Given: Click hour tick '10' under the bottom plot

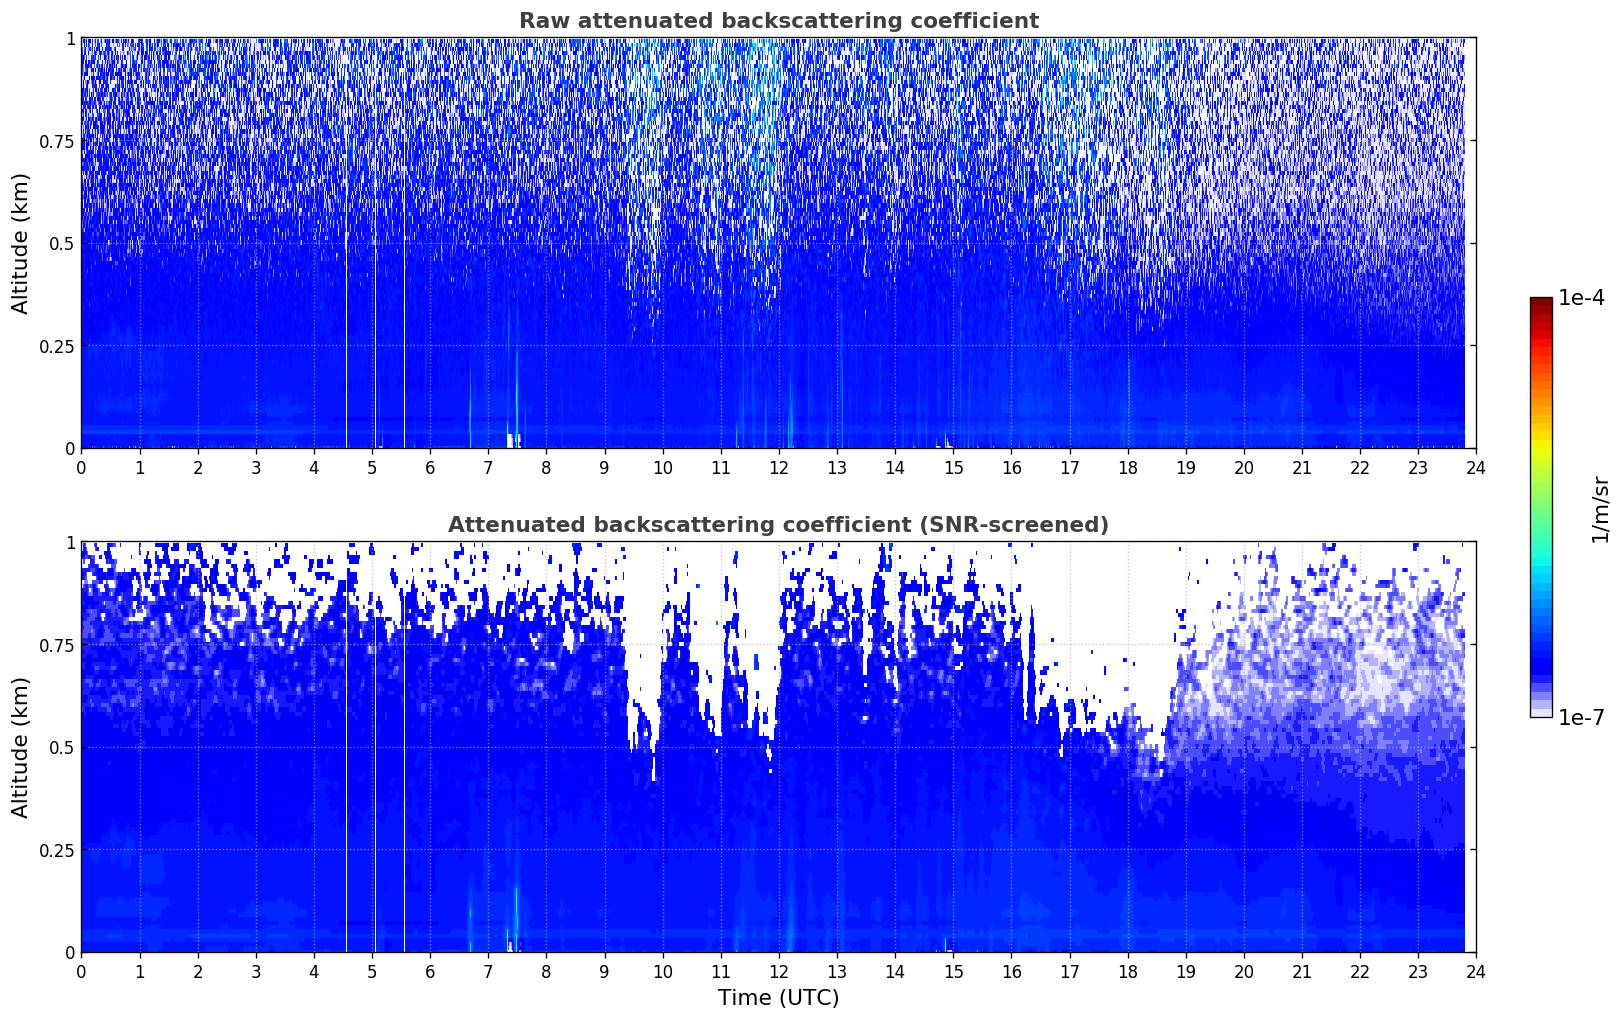Looking at the screenshot, I should (x=663, y=971).
